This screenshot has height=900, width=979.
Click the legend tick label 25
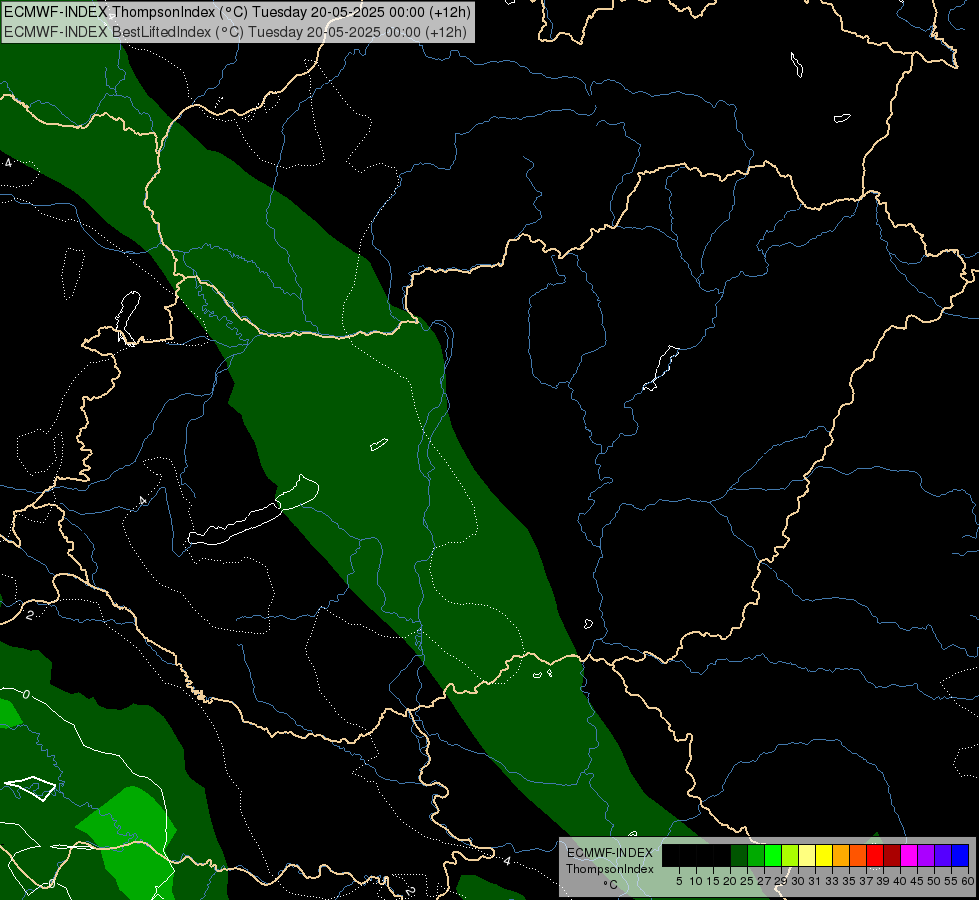(747, 881)
